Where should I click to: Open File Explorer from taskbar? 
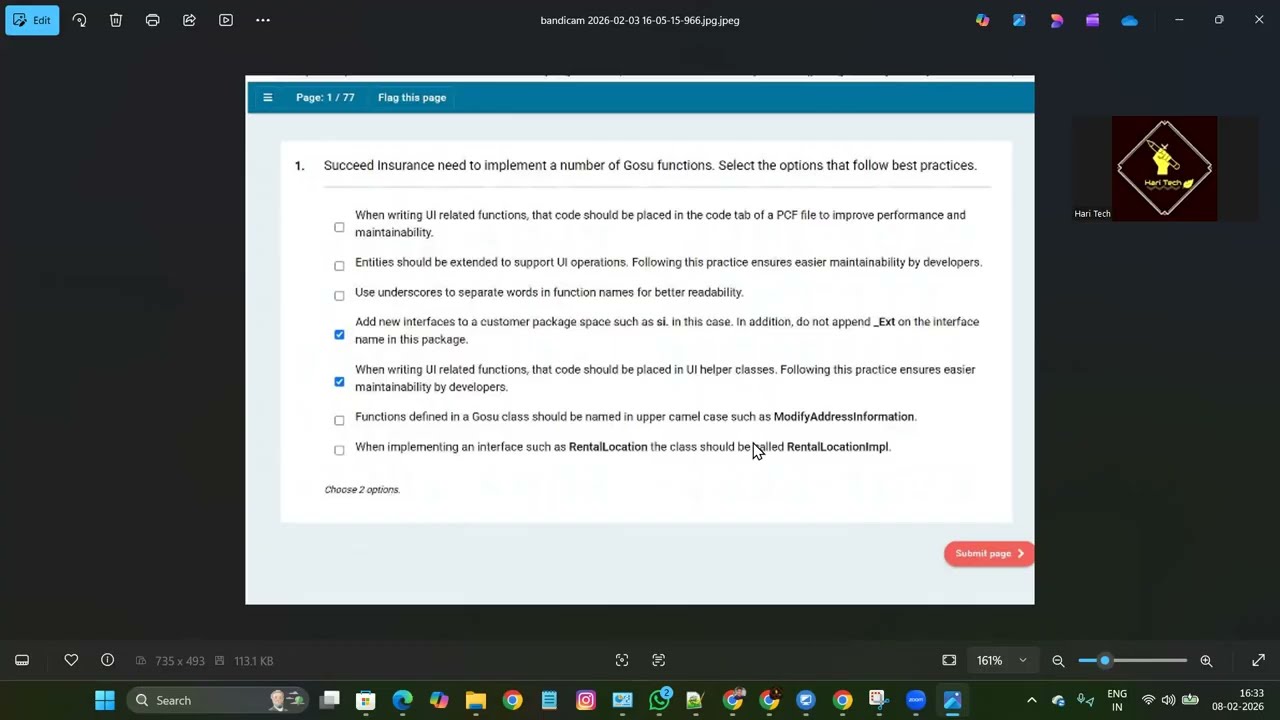coord(476,700)
